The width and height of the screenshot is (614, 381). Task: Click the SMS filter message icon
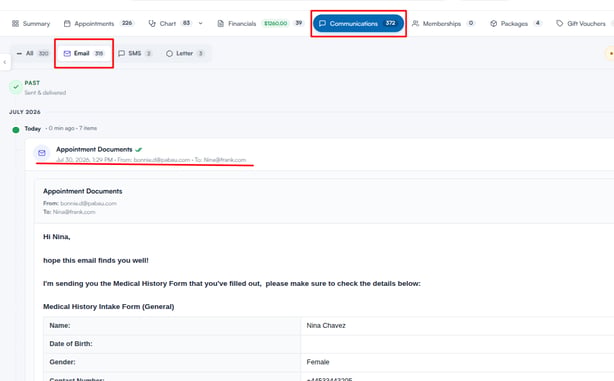[121, 53]
